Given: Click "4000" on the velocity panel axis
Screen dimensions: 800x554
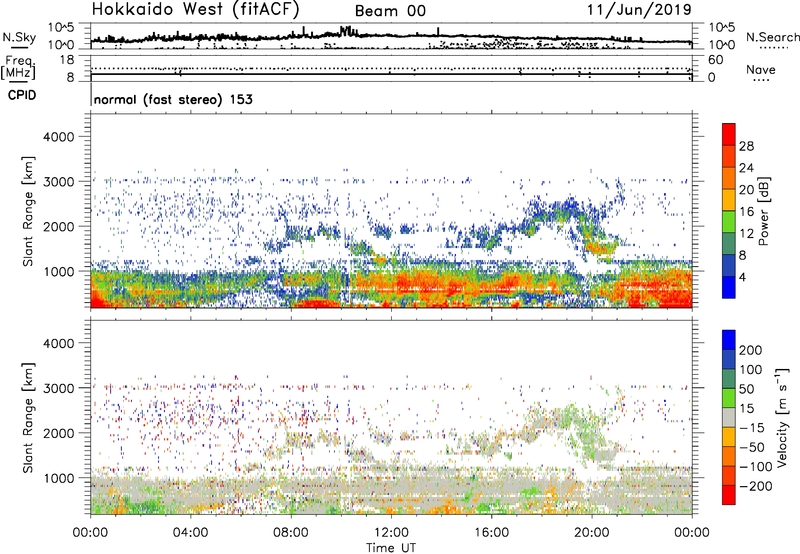Looking at the screenshot, I should point(58,343).
